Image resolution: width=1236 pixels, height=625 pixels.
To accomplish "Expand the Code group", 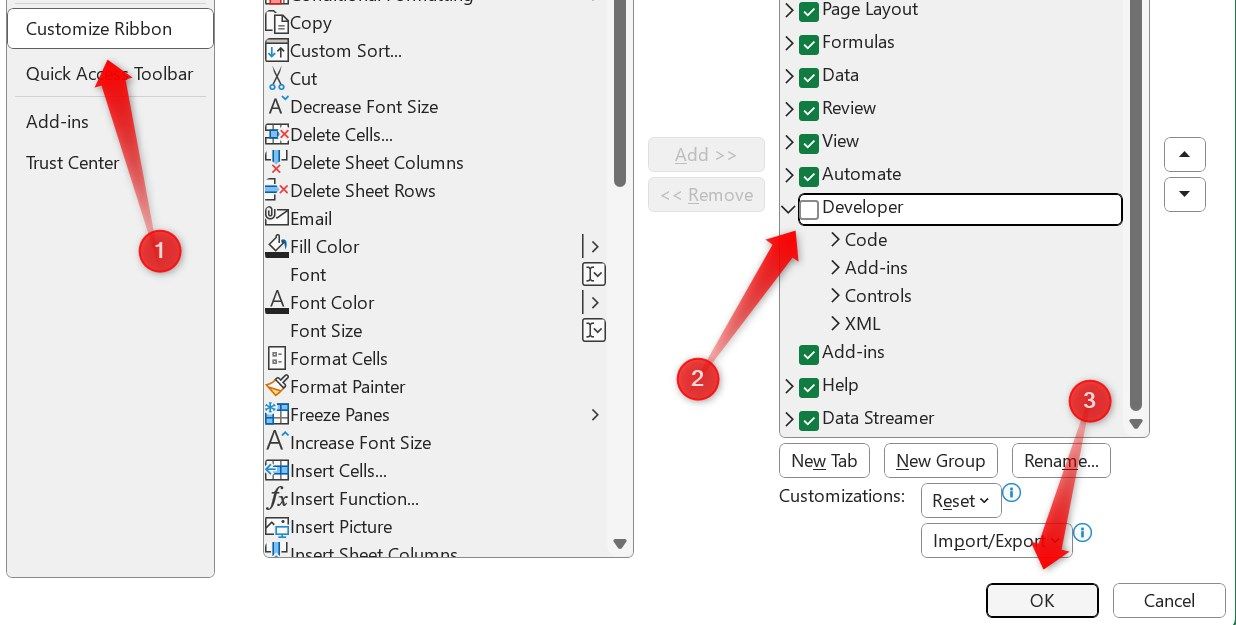I will pos(835,240).
